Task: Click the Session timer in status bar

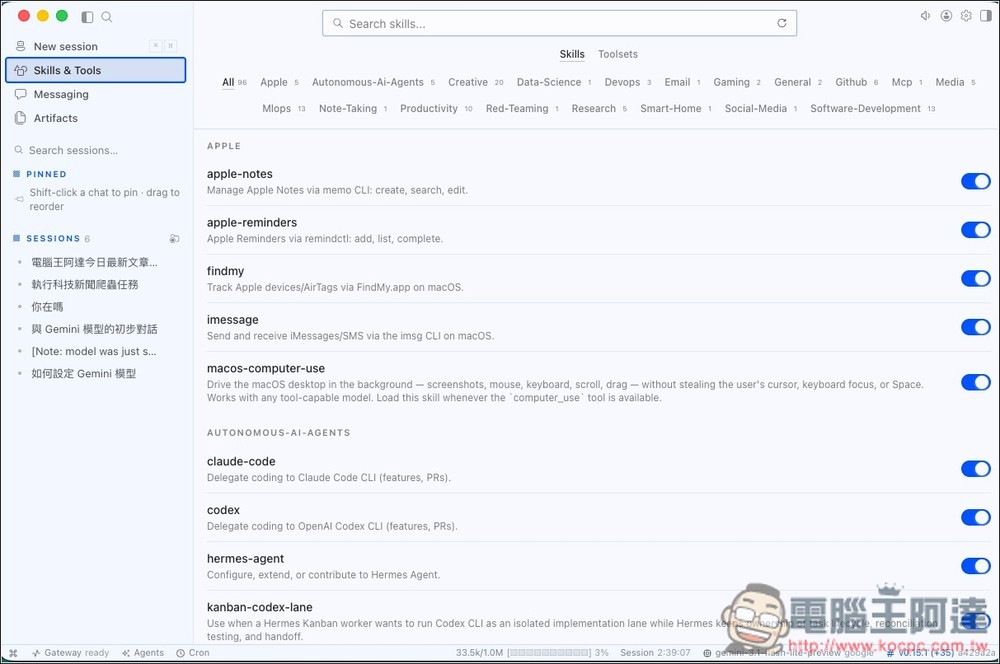Action: [x=655, y=653]
